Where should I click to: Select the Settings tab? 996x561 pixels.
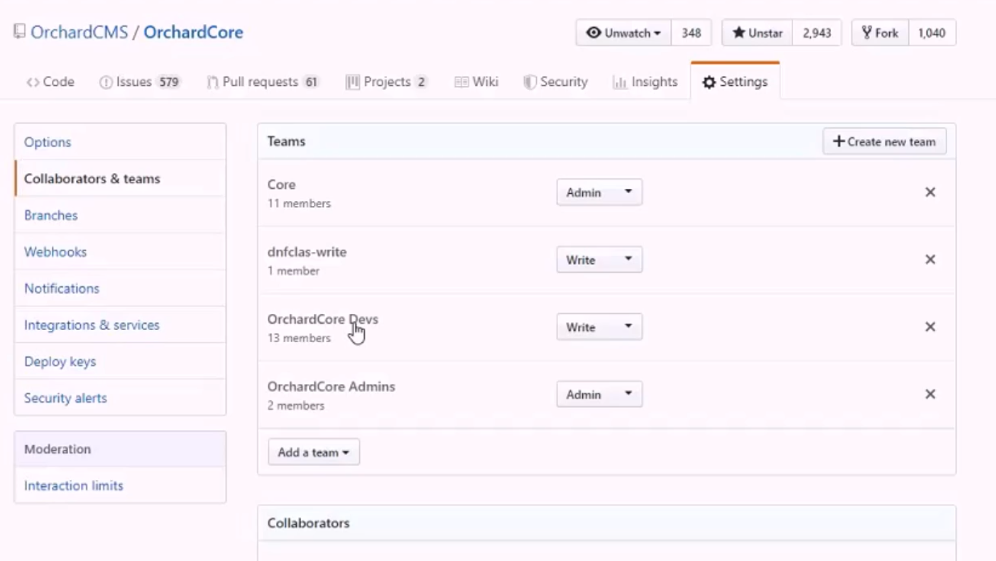tap(735, 82)
